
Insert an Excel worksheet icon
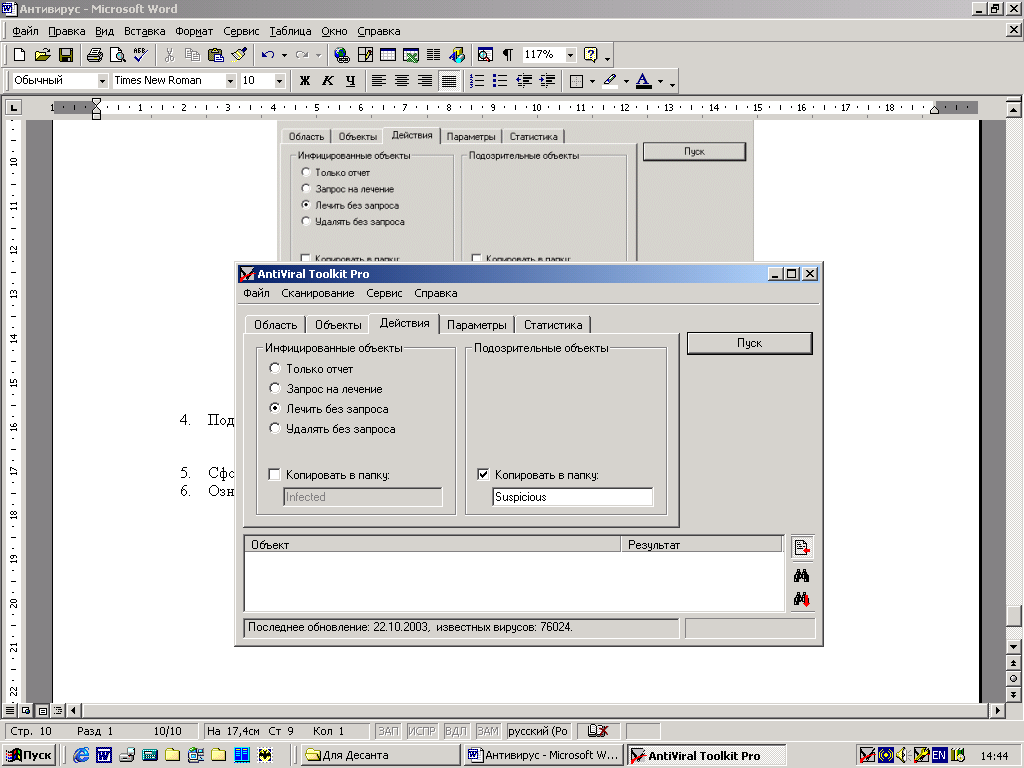point(411,55)
